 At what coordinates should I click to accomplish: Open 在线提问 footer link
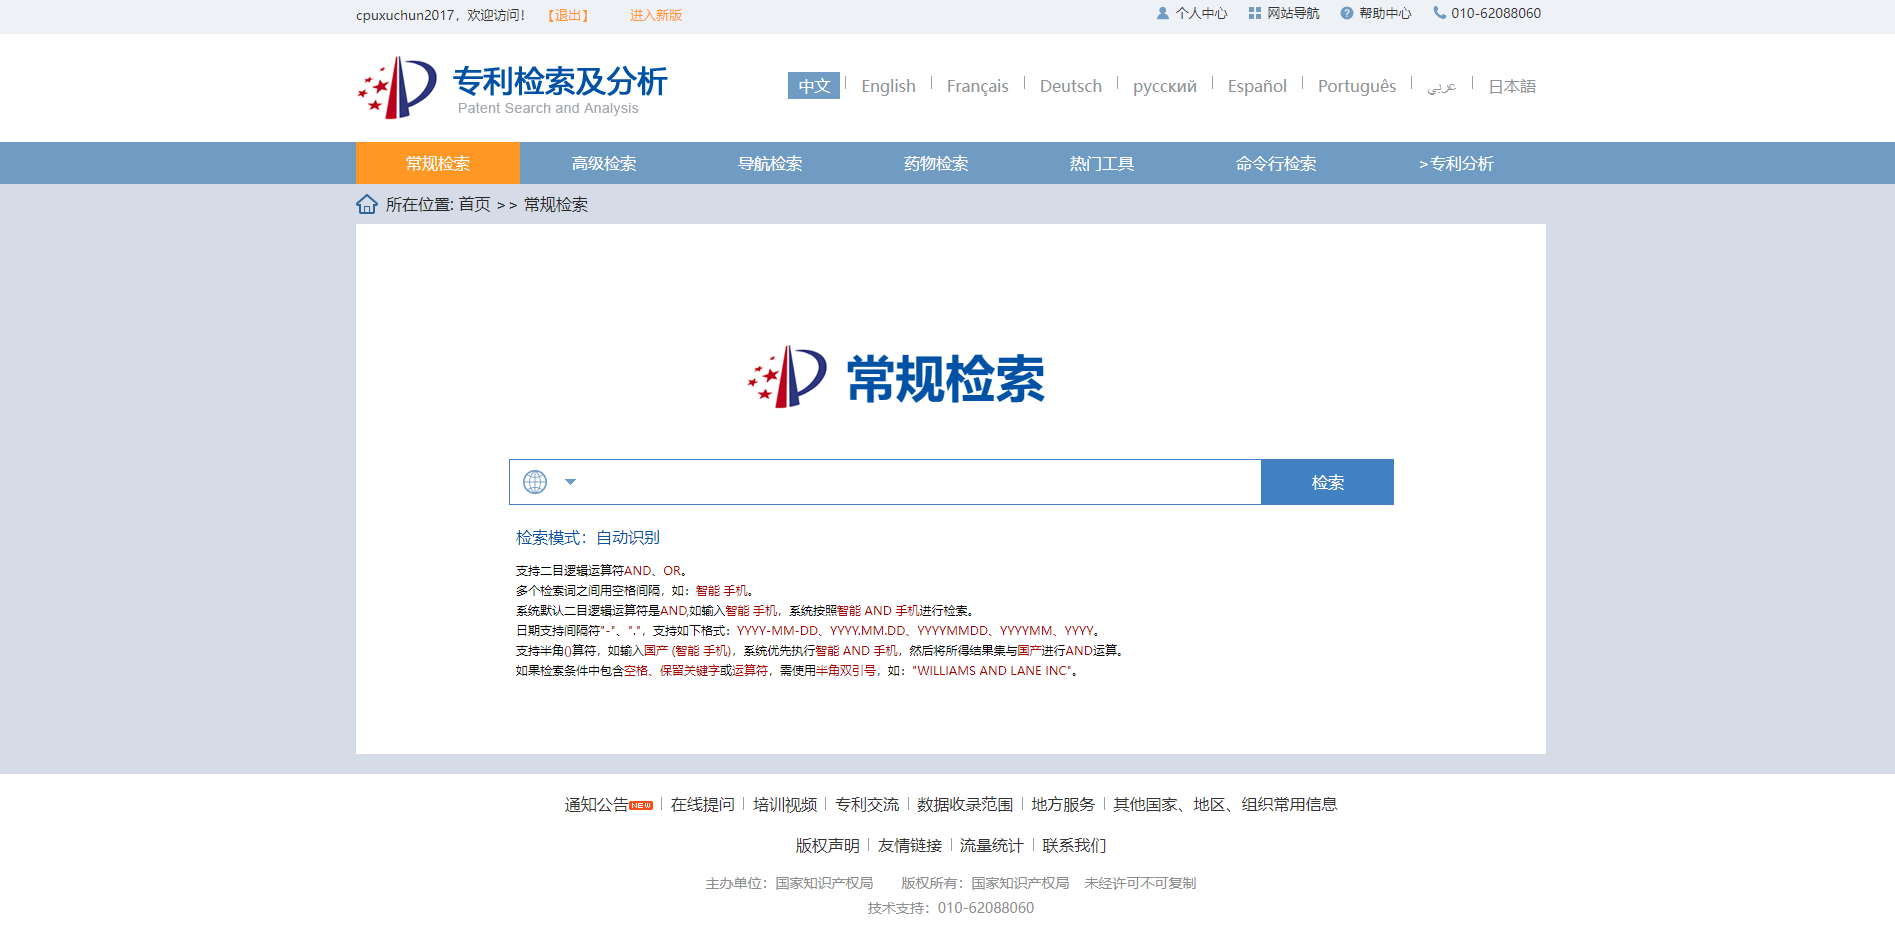pyautogui.click(x=702, y=804)
